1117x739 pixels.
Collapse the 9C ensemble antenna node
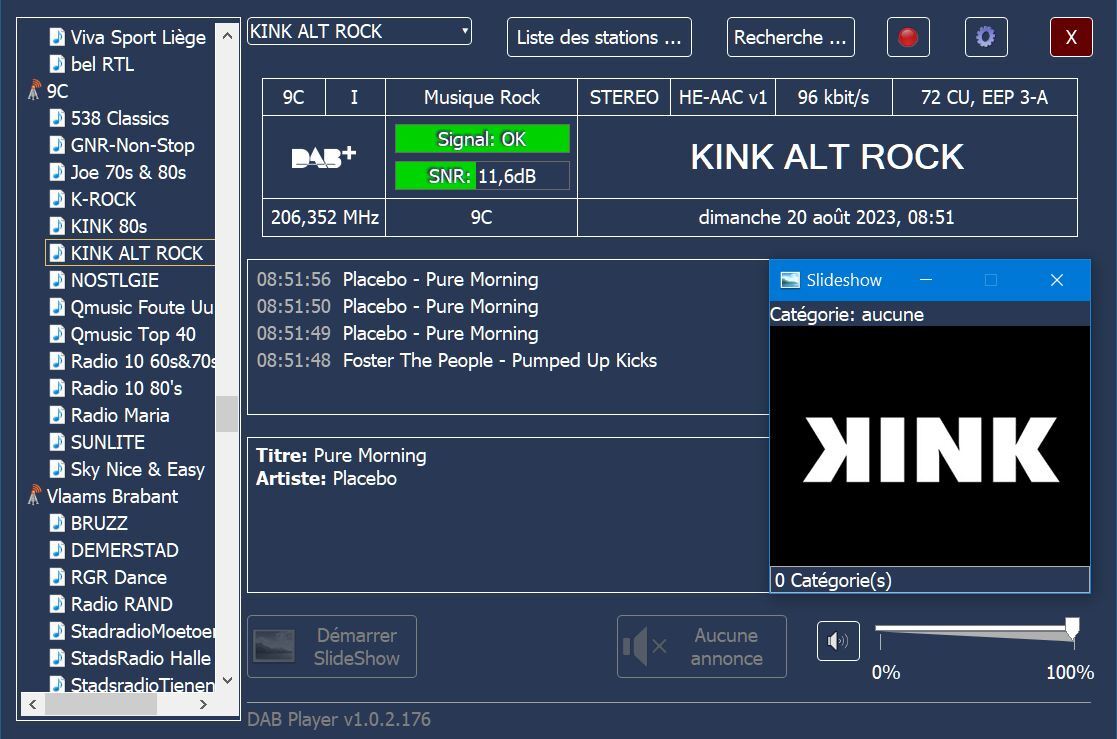(x=34, y=91)
